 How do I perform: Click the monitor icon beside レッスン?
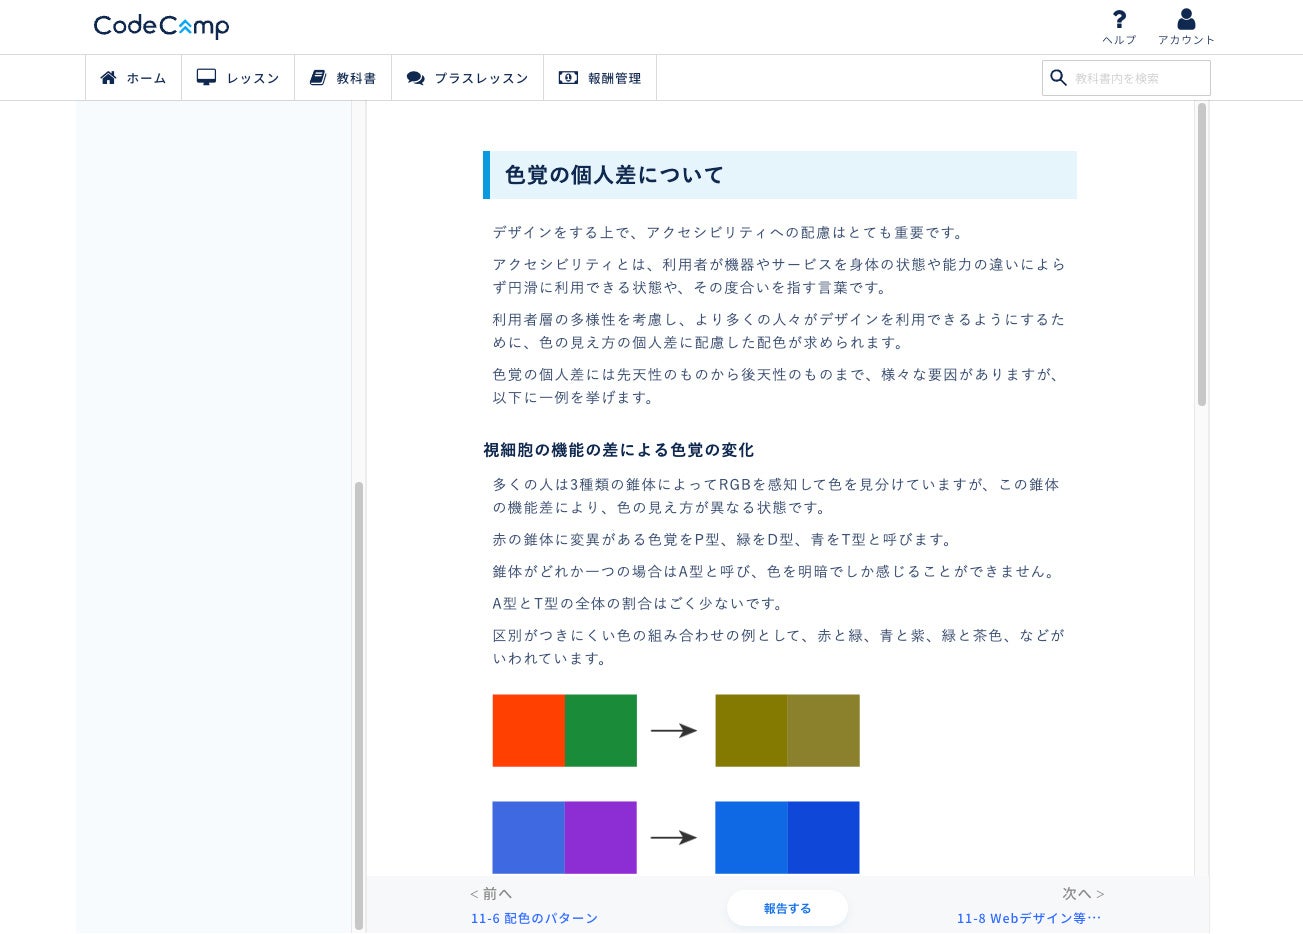(x=206, y=77)
